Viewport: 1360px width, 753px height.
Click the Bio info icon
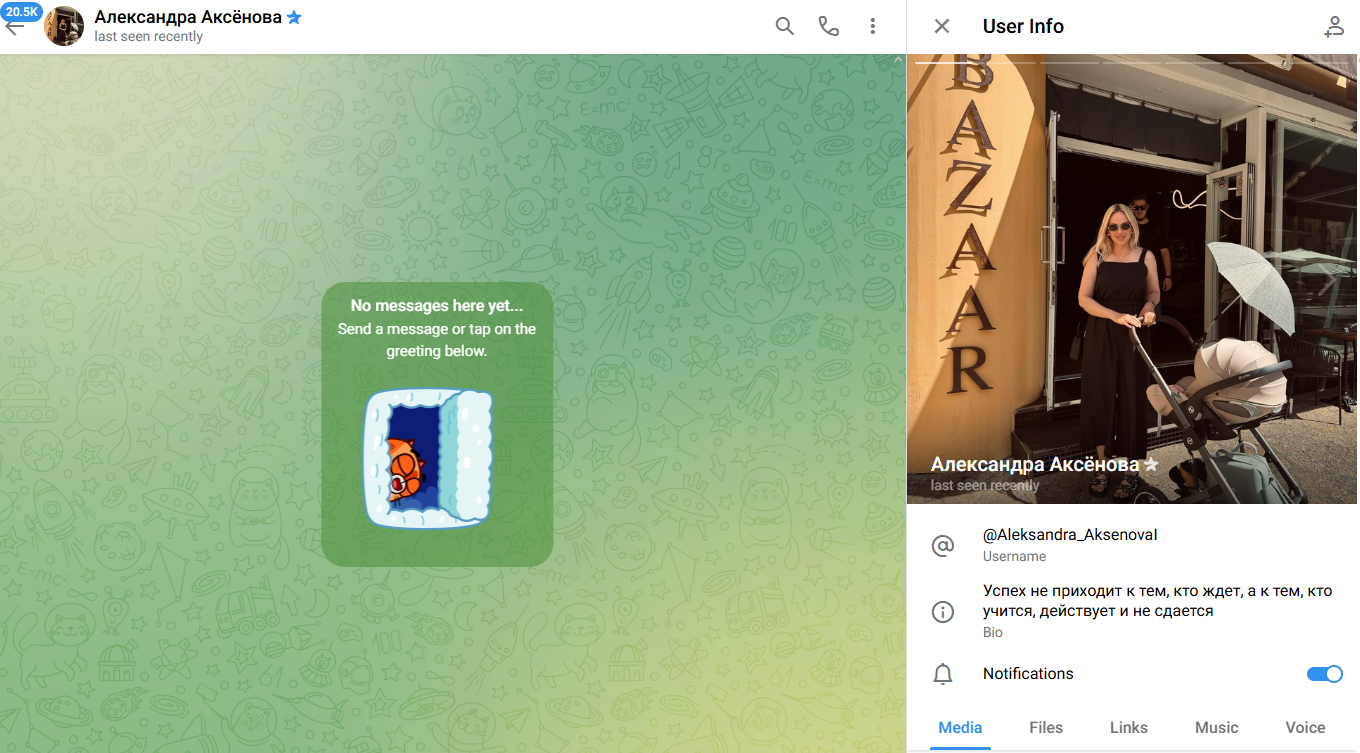942,611
